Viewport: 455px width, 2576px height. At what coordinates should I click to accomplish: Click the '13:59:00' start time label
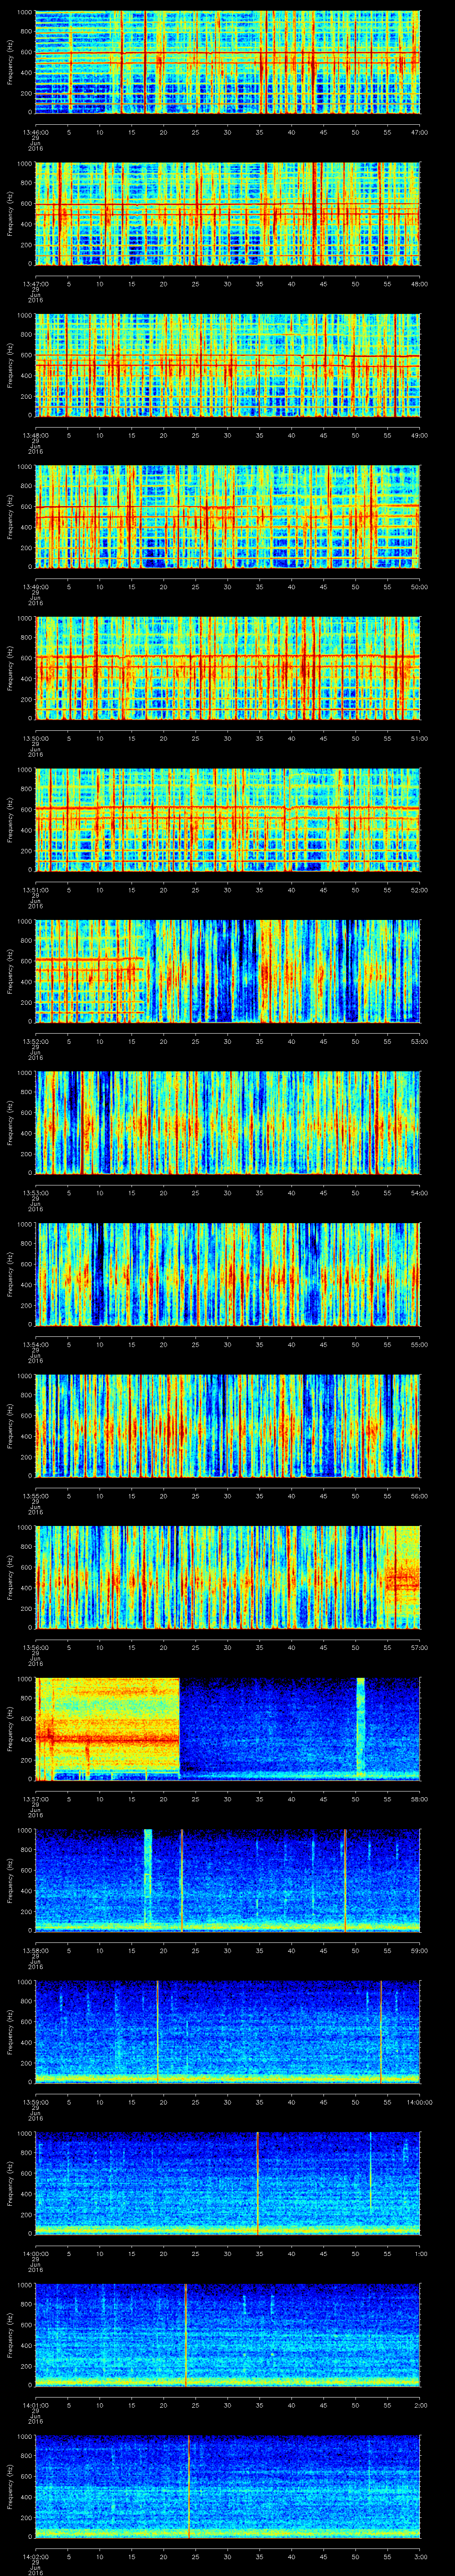35,2101
